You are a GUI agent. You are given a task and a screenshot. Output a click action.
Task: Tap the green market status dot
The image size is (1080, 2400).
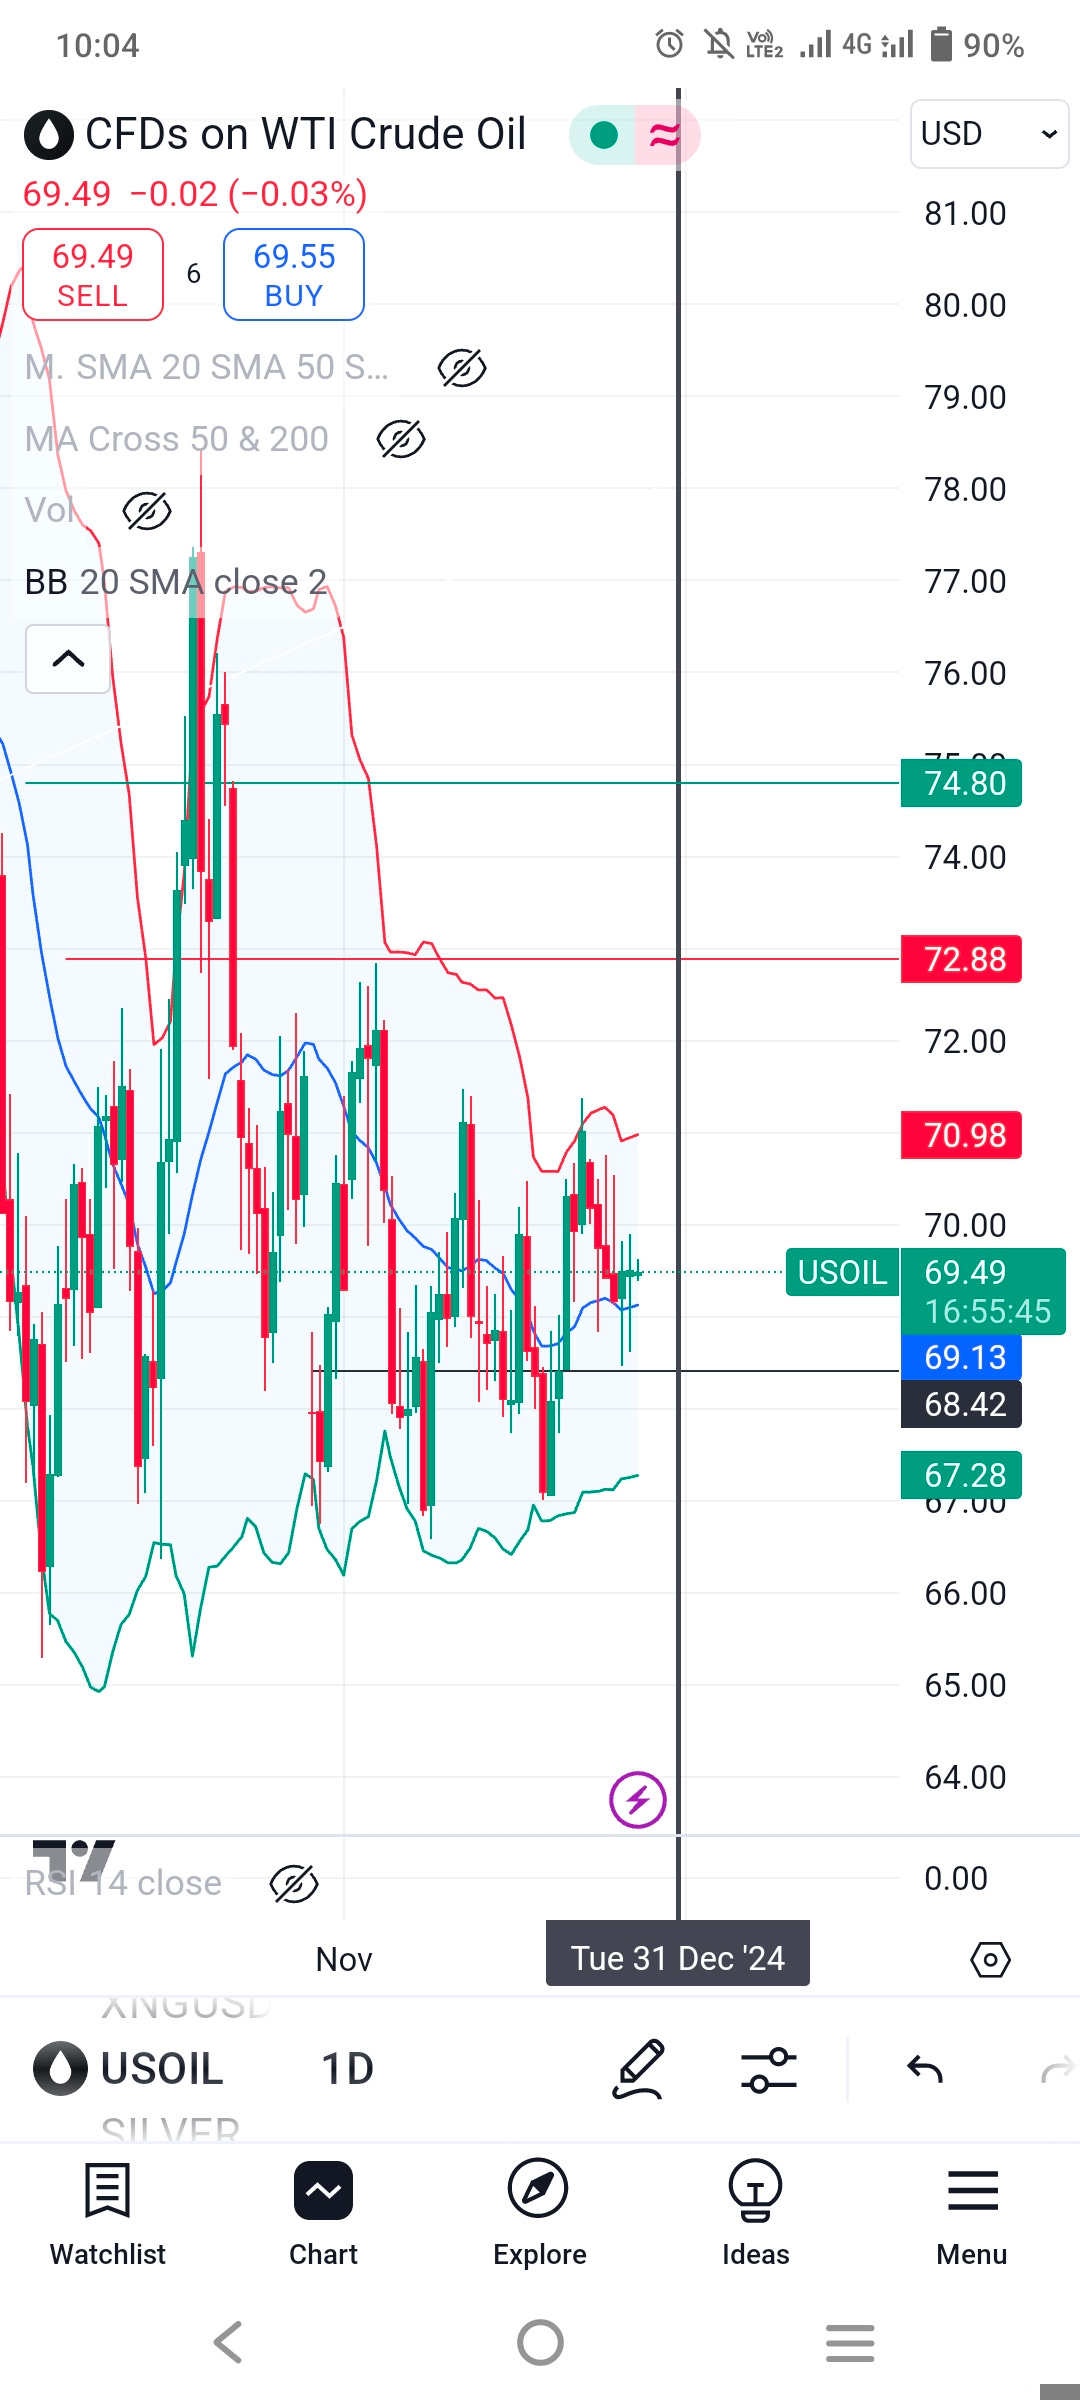pyautogui.click(x=604, y=135)
